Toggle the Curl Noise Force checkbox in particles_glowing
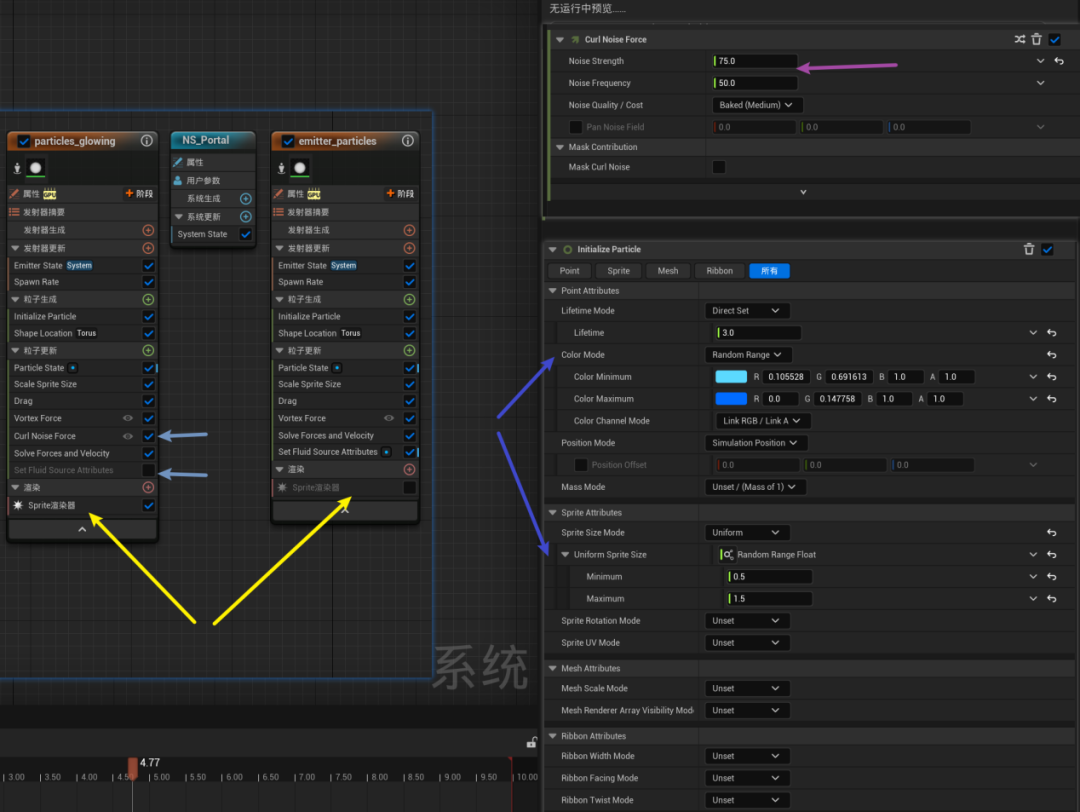The height and width of the screenshot is (812, 1080). 149,436
